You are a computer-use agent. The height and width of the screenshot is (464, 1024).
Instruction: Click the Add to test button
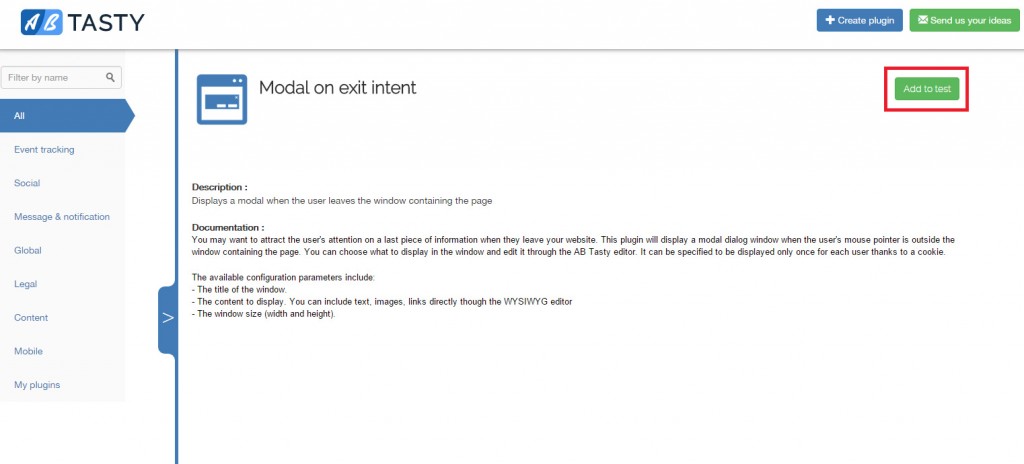[927, 89]
